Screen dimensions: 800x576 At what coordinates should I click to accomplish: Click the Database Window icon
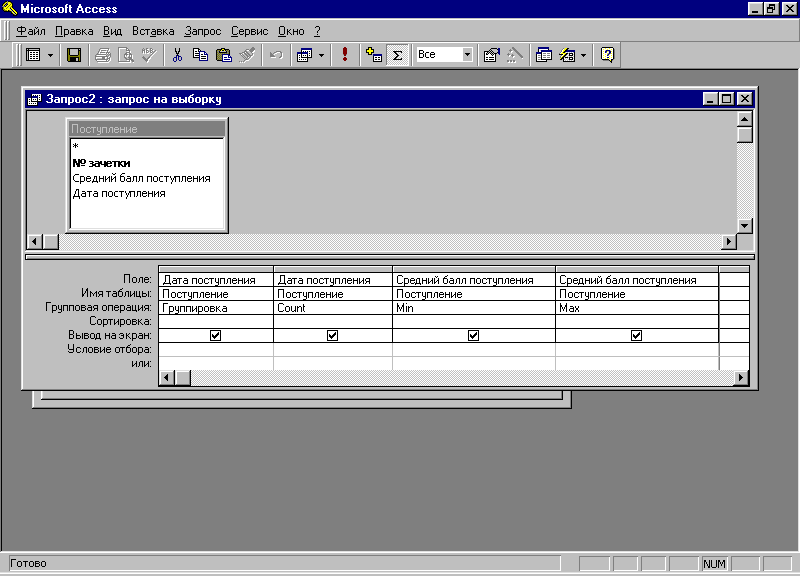click(544, 55)
